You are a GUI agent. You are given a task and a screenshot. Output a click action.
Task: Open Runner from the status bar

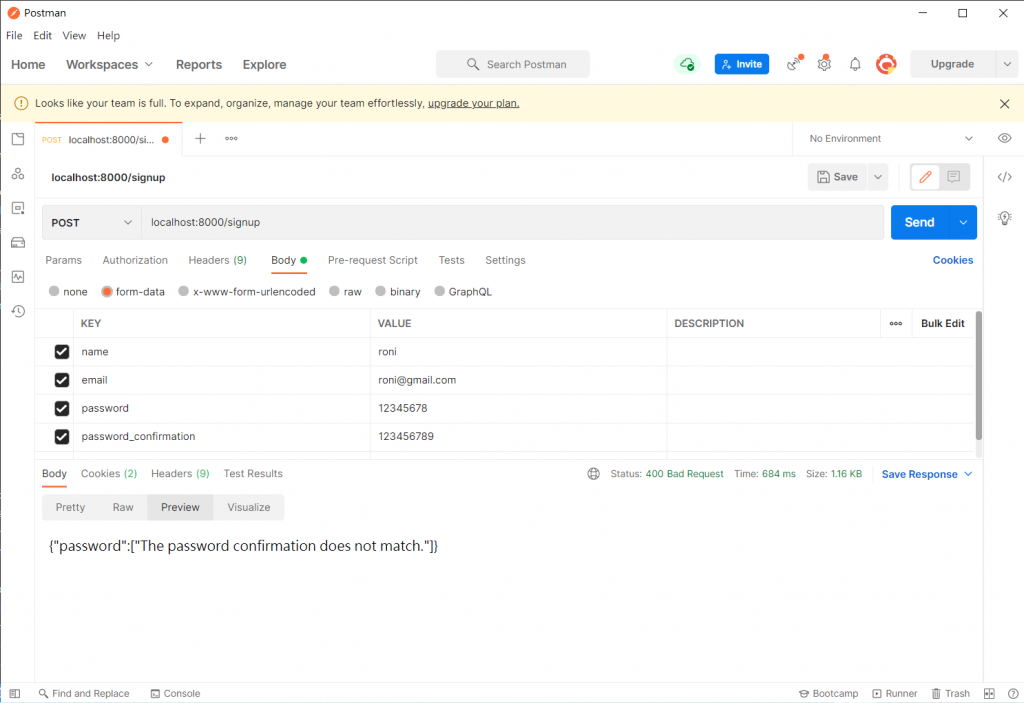[895, 693]
